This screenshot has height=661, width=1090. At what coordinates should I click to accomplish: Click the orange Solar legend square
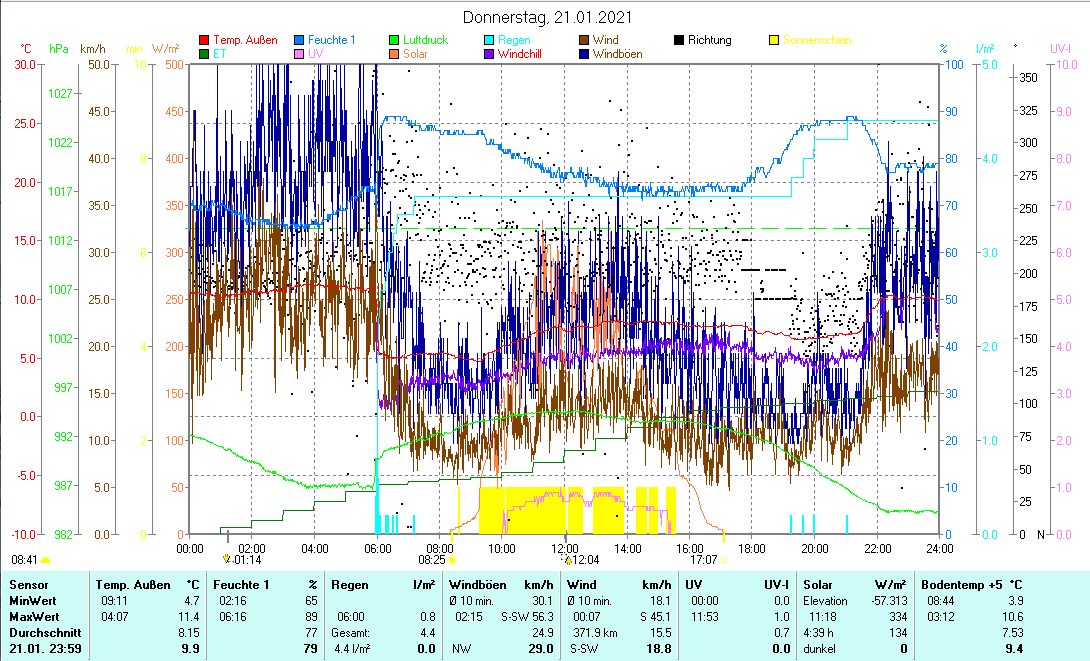coord(395,54)
